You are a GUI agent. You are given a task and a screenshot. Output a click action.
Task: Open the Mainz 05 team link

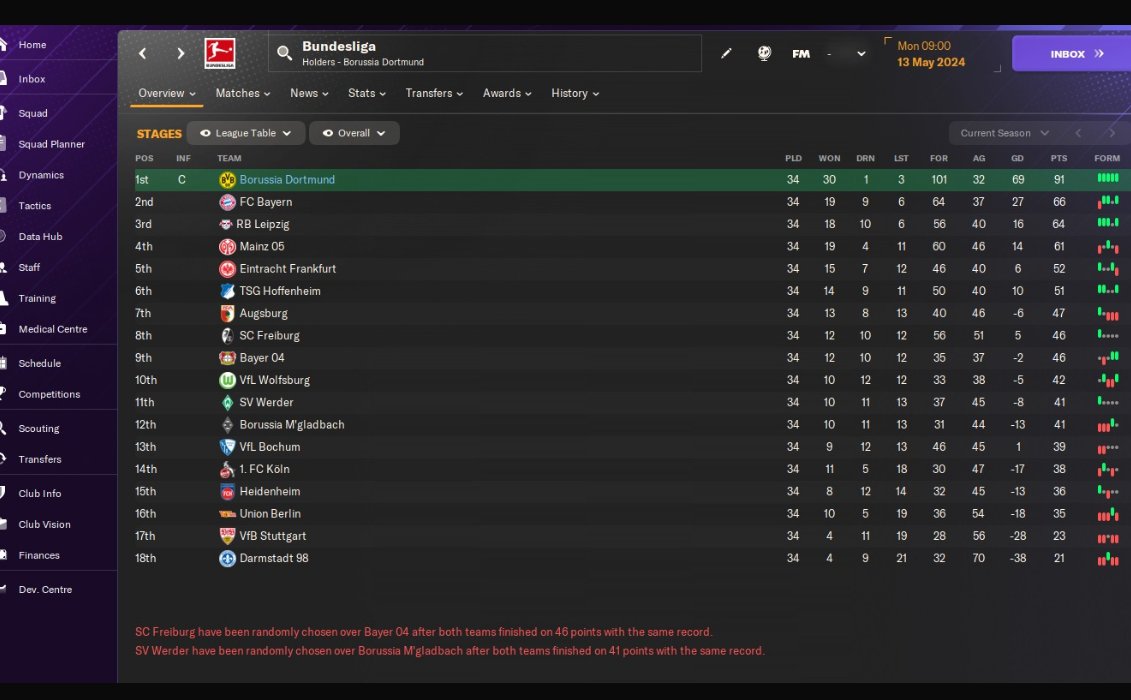coord(262,247)
